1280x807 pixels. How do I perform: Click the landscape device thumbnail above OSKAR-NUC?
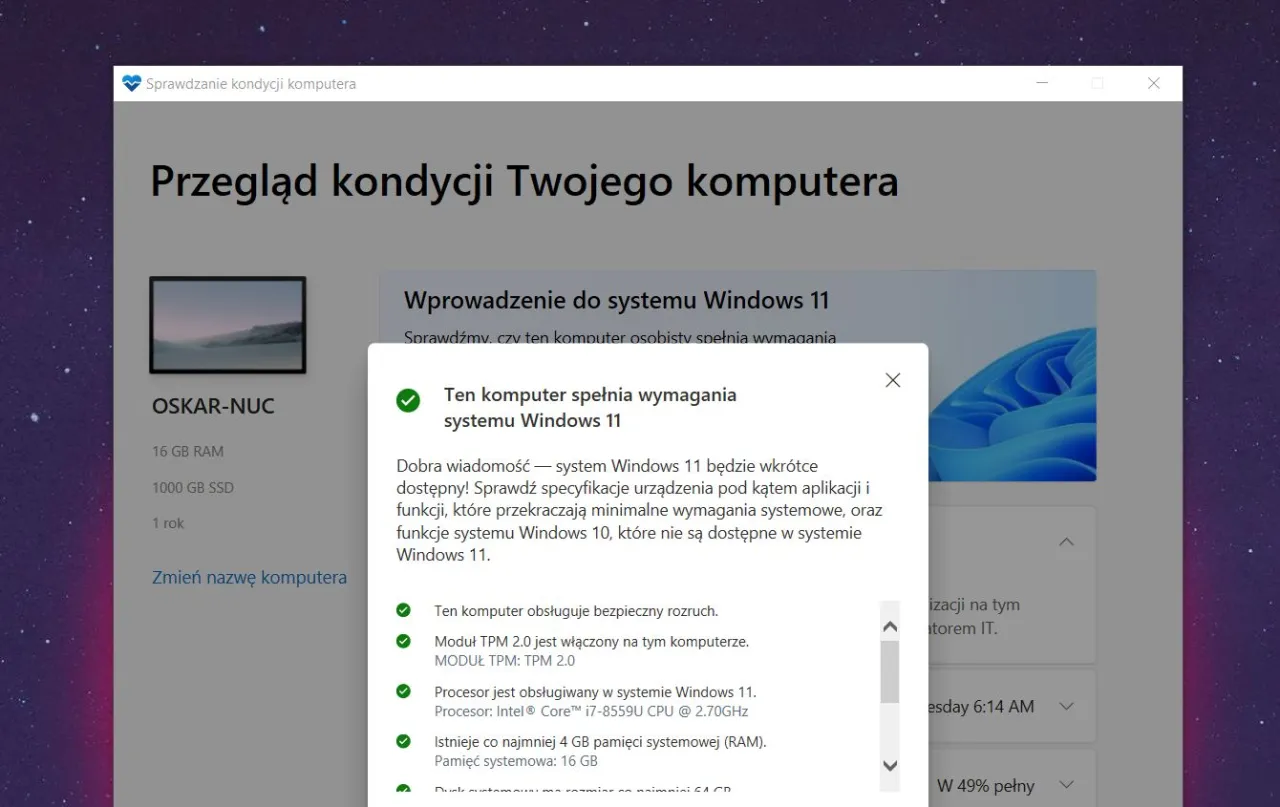pyautogui.click(x=227, y=324)
